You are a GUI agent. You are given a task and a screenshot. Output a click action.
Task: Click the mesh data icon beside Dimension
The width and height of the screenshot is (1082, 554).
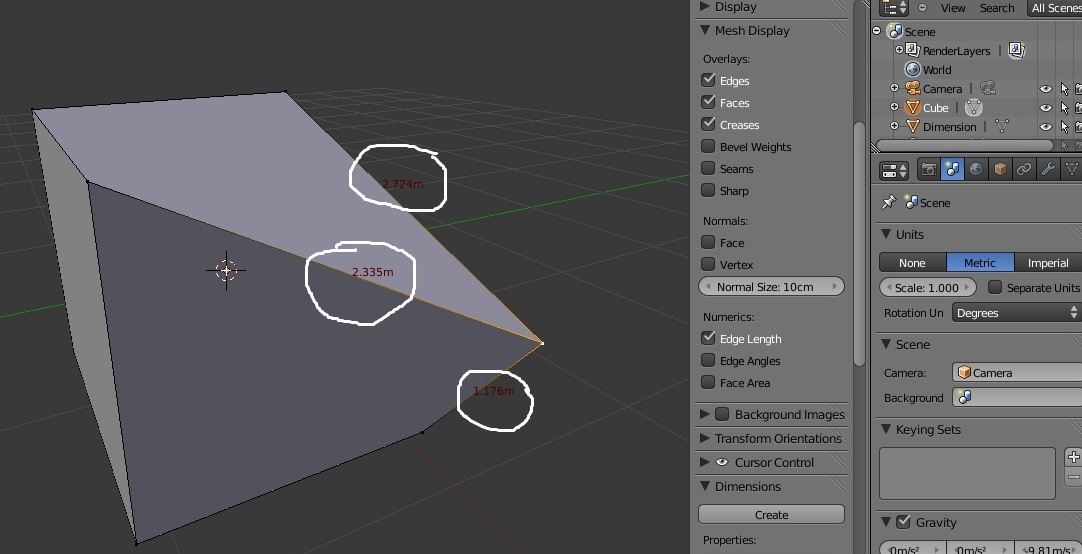(x=1002, y=126)
